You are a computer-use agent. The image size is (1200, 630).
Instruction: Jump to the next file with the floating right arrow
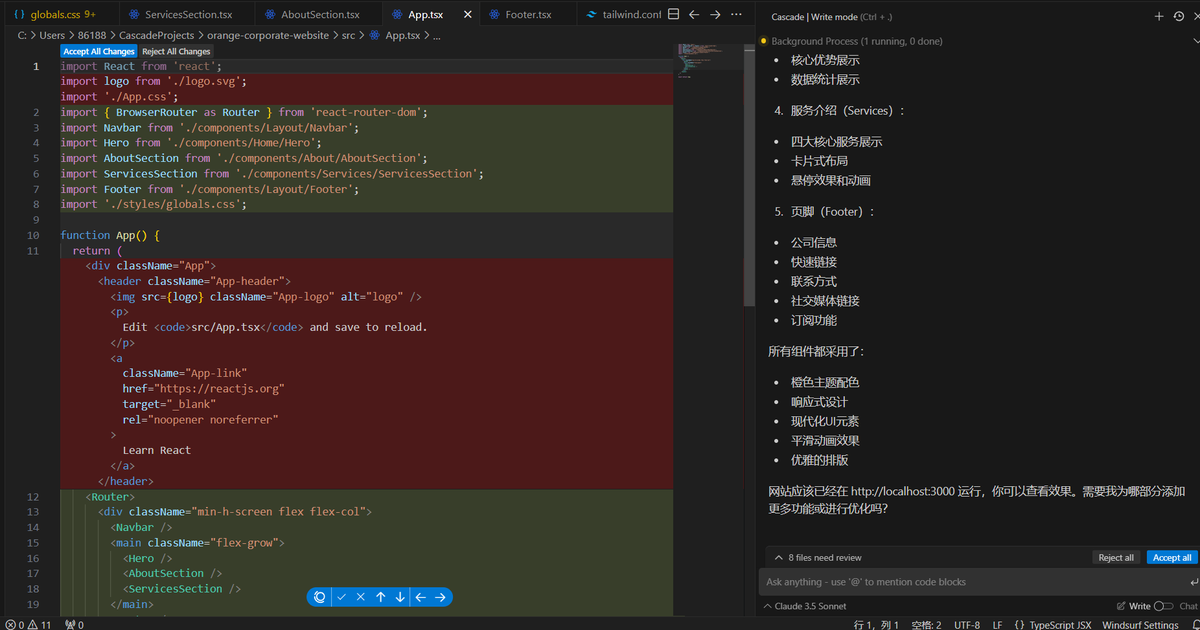pyautogui.click(x=440, y=597)
